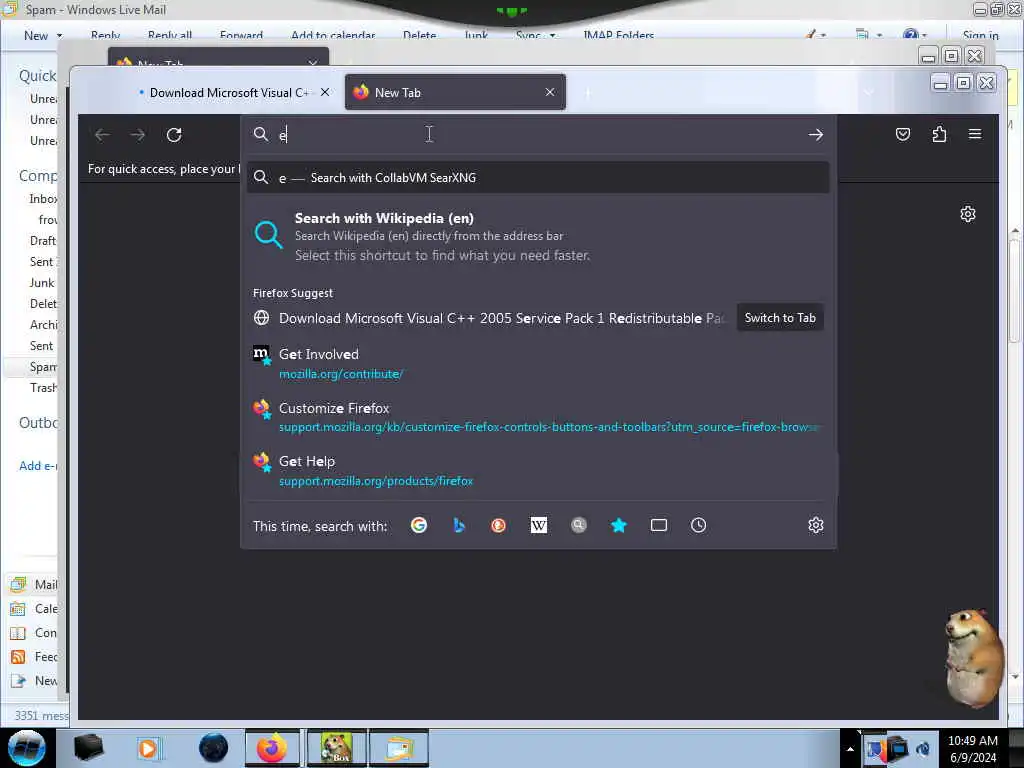1024x768 pixels.
Task: Click the Windows Start orb
Action: (27, 748)
